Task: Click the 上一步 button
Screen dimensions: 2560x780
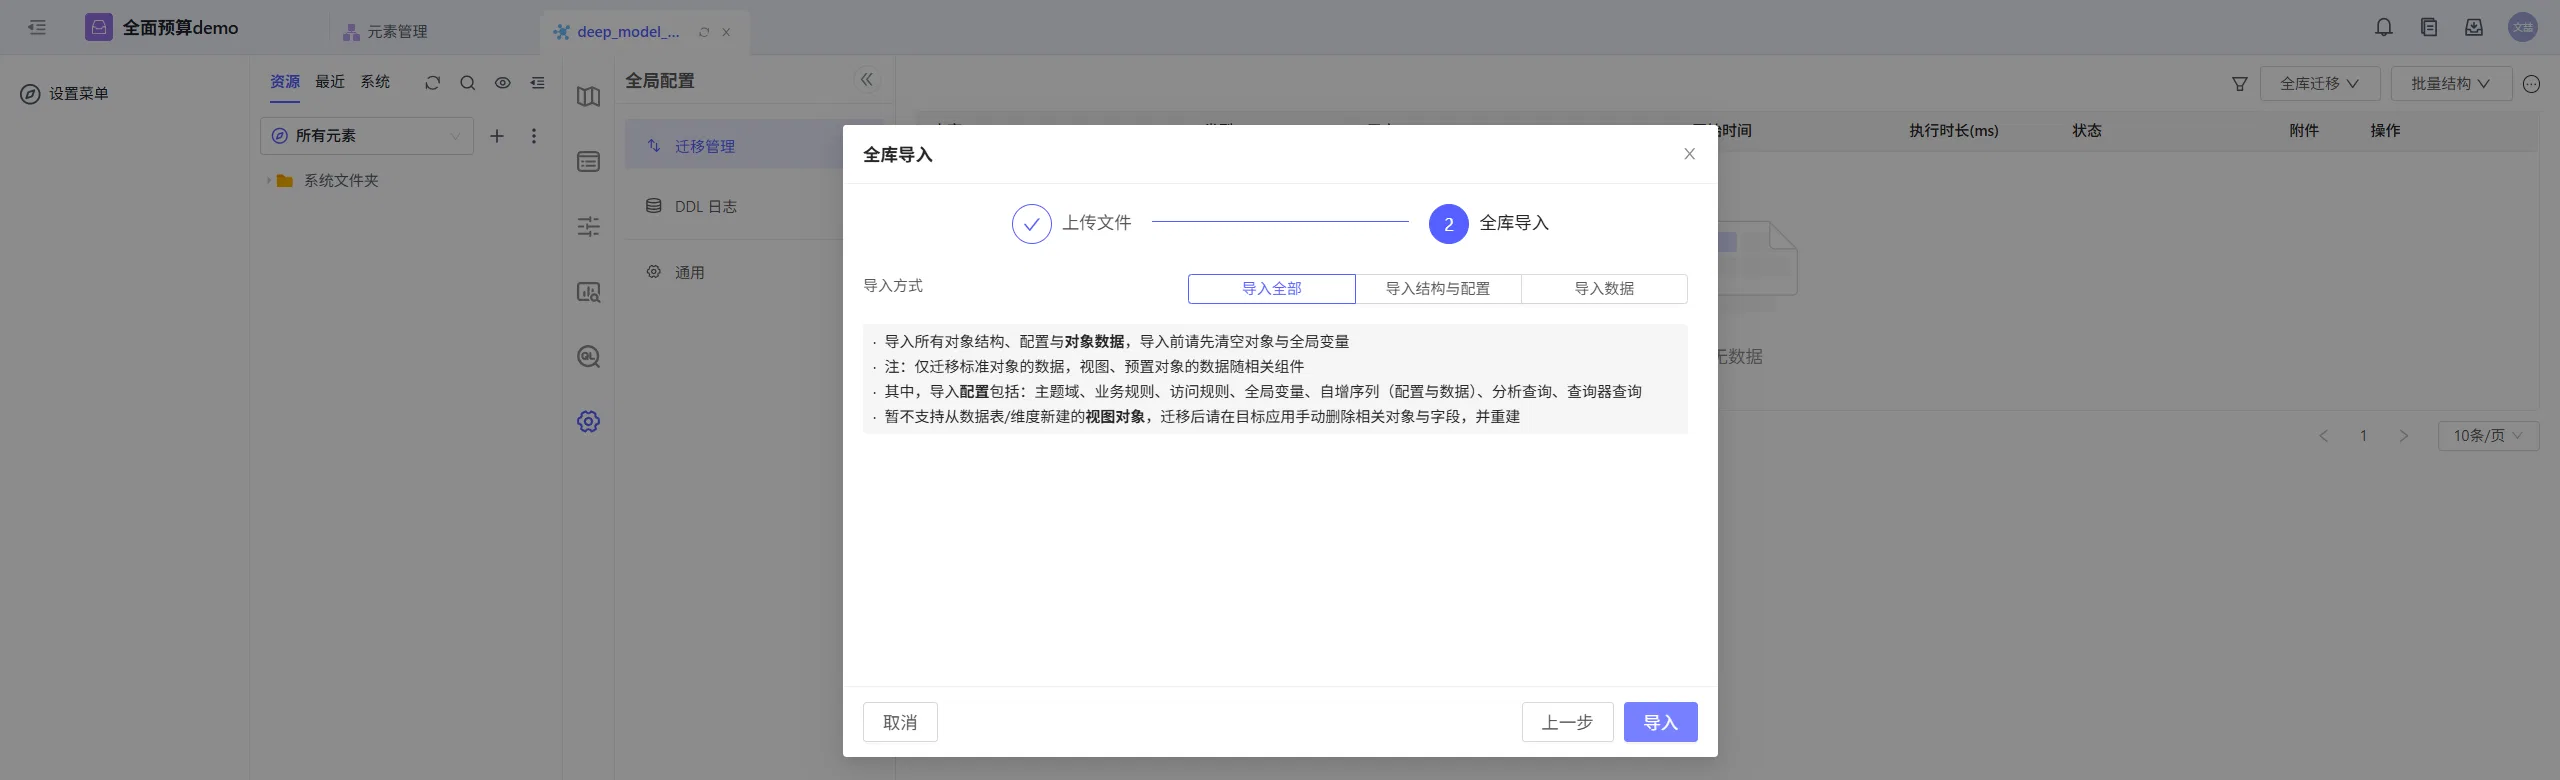Action: 1567,722
